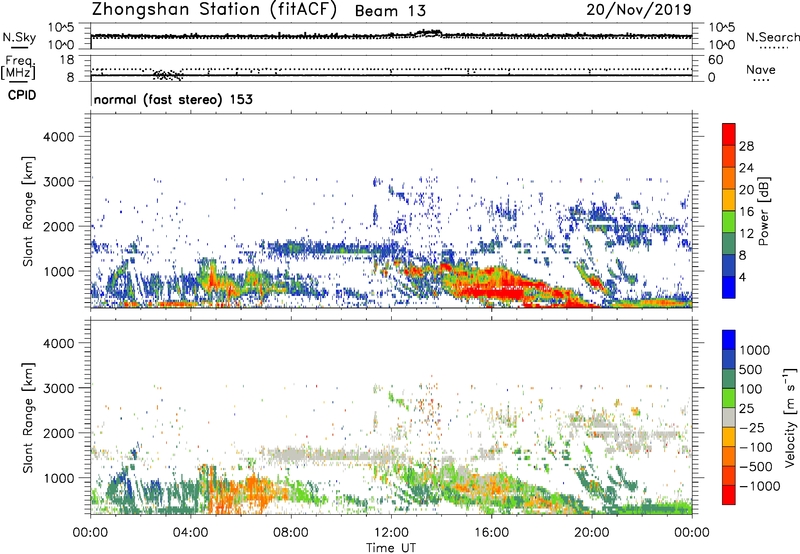The width and height of the screenshot is (800, 554).
Task: Select 'normal (fast stereo) 153' text
Action: 173,99
